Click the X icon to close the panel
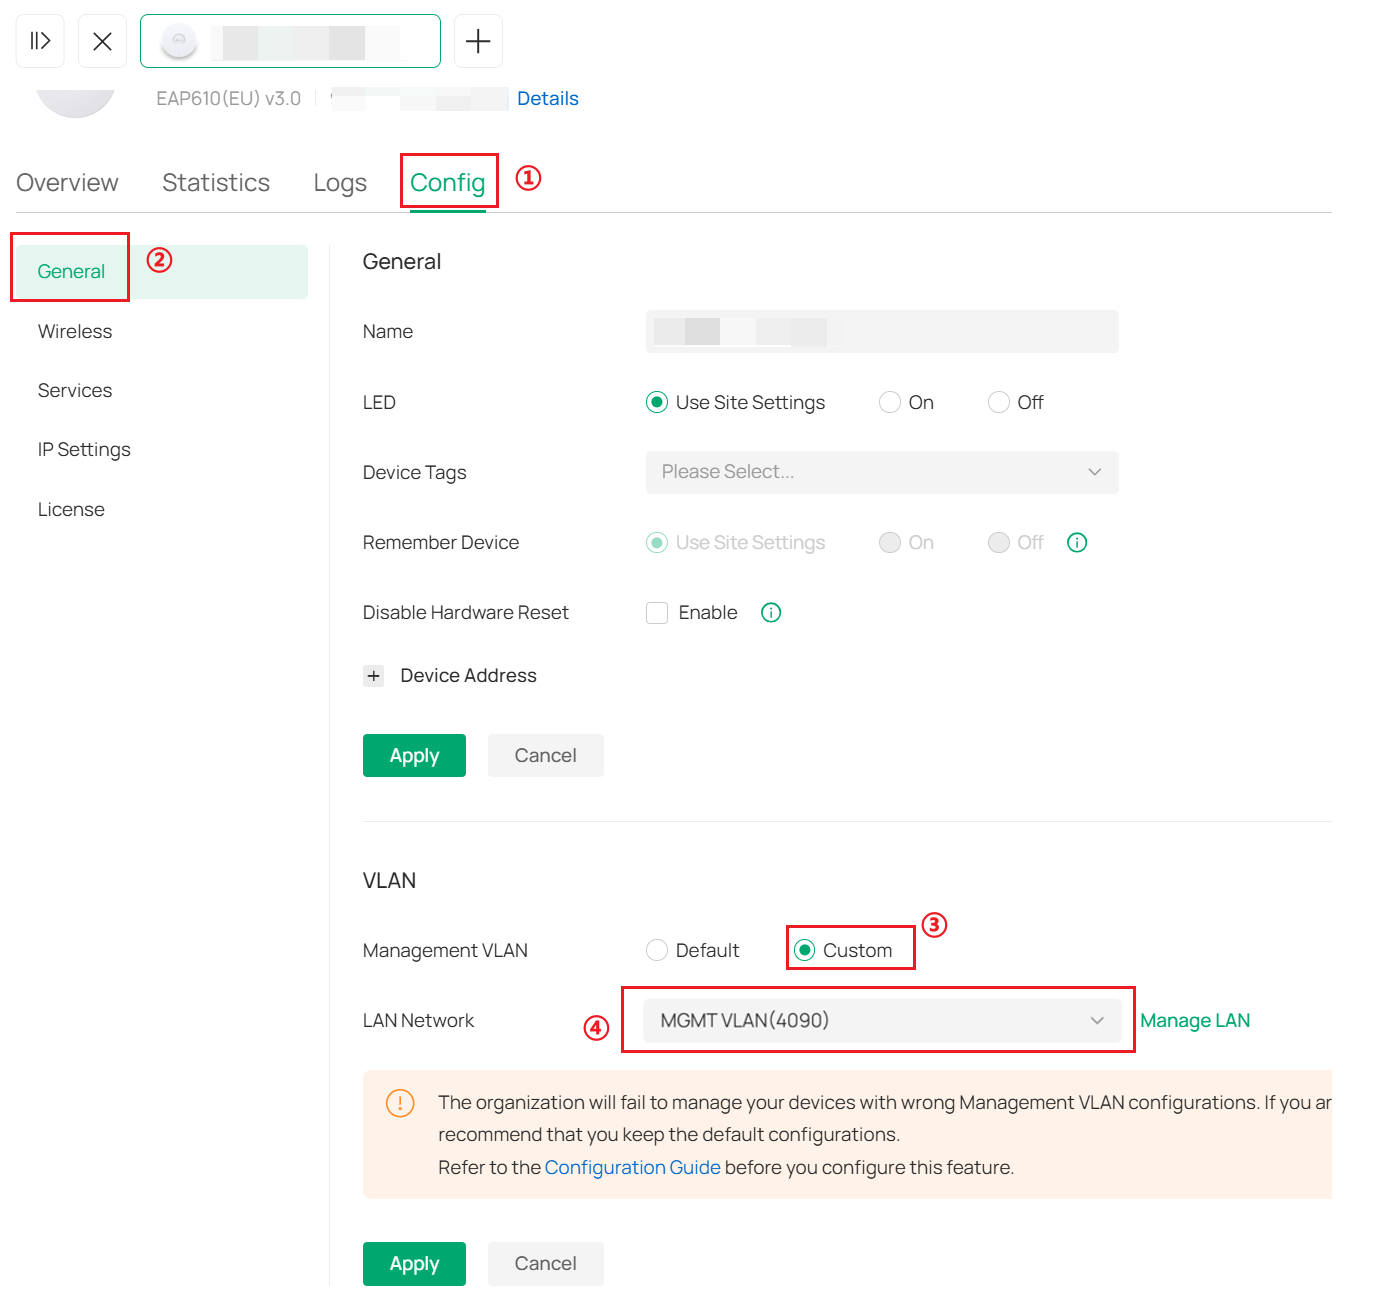Viewport: 1379px width, 1309px height. click(x=102, y=41)
